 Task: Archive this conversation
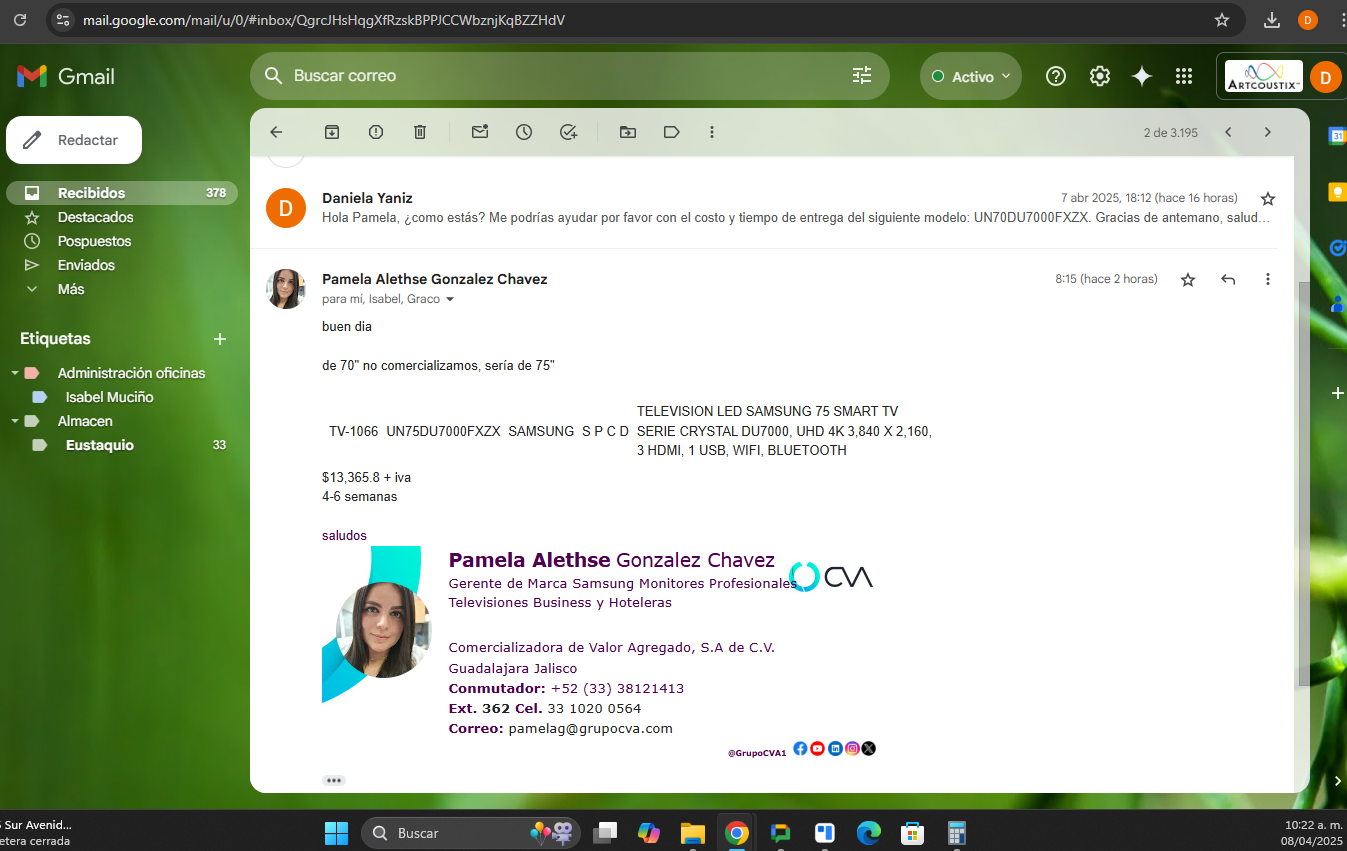click(332, 132)
